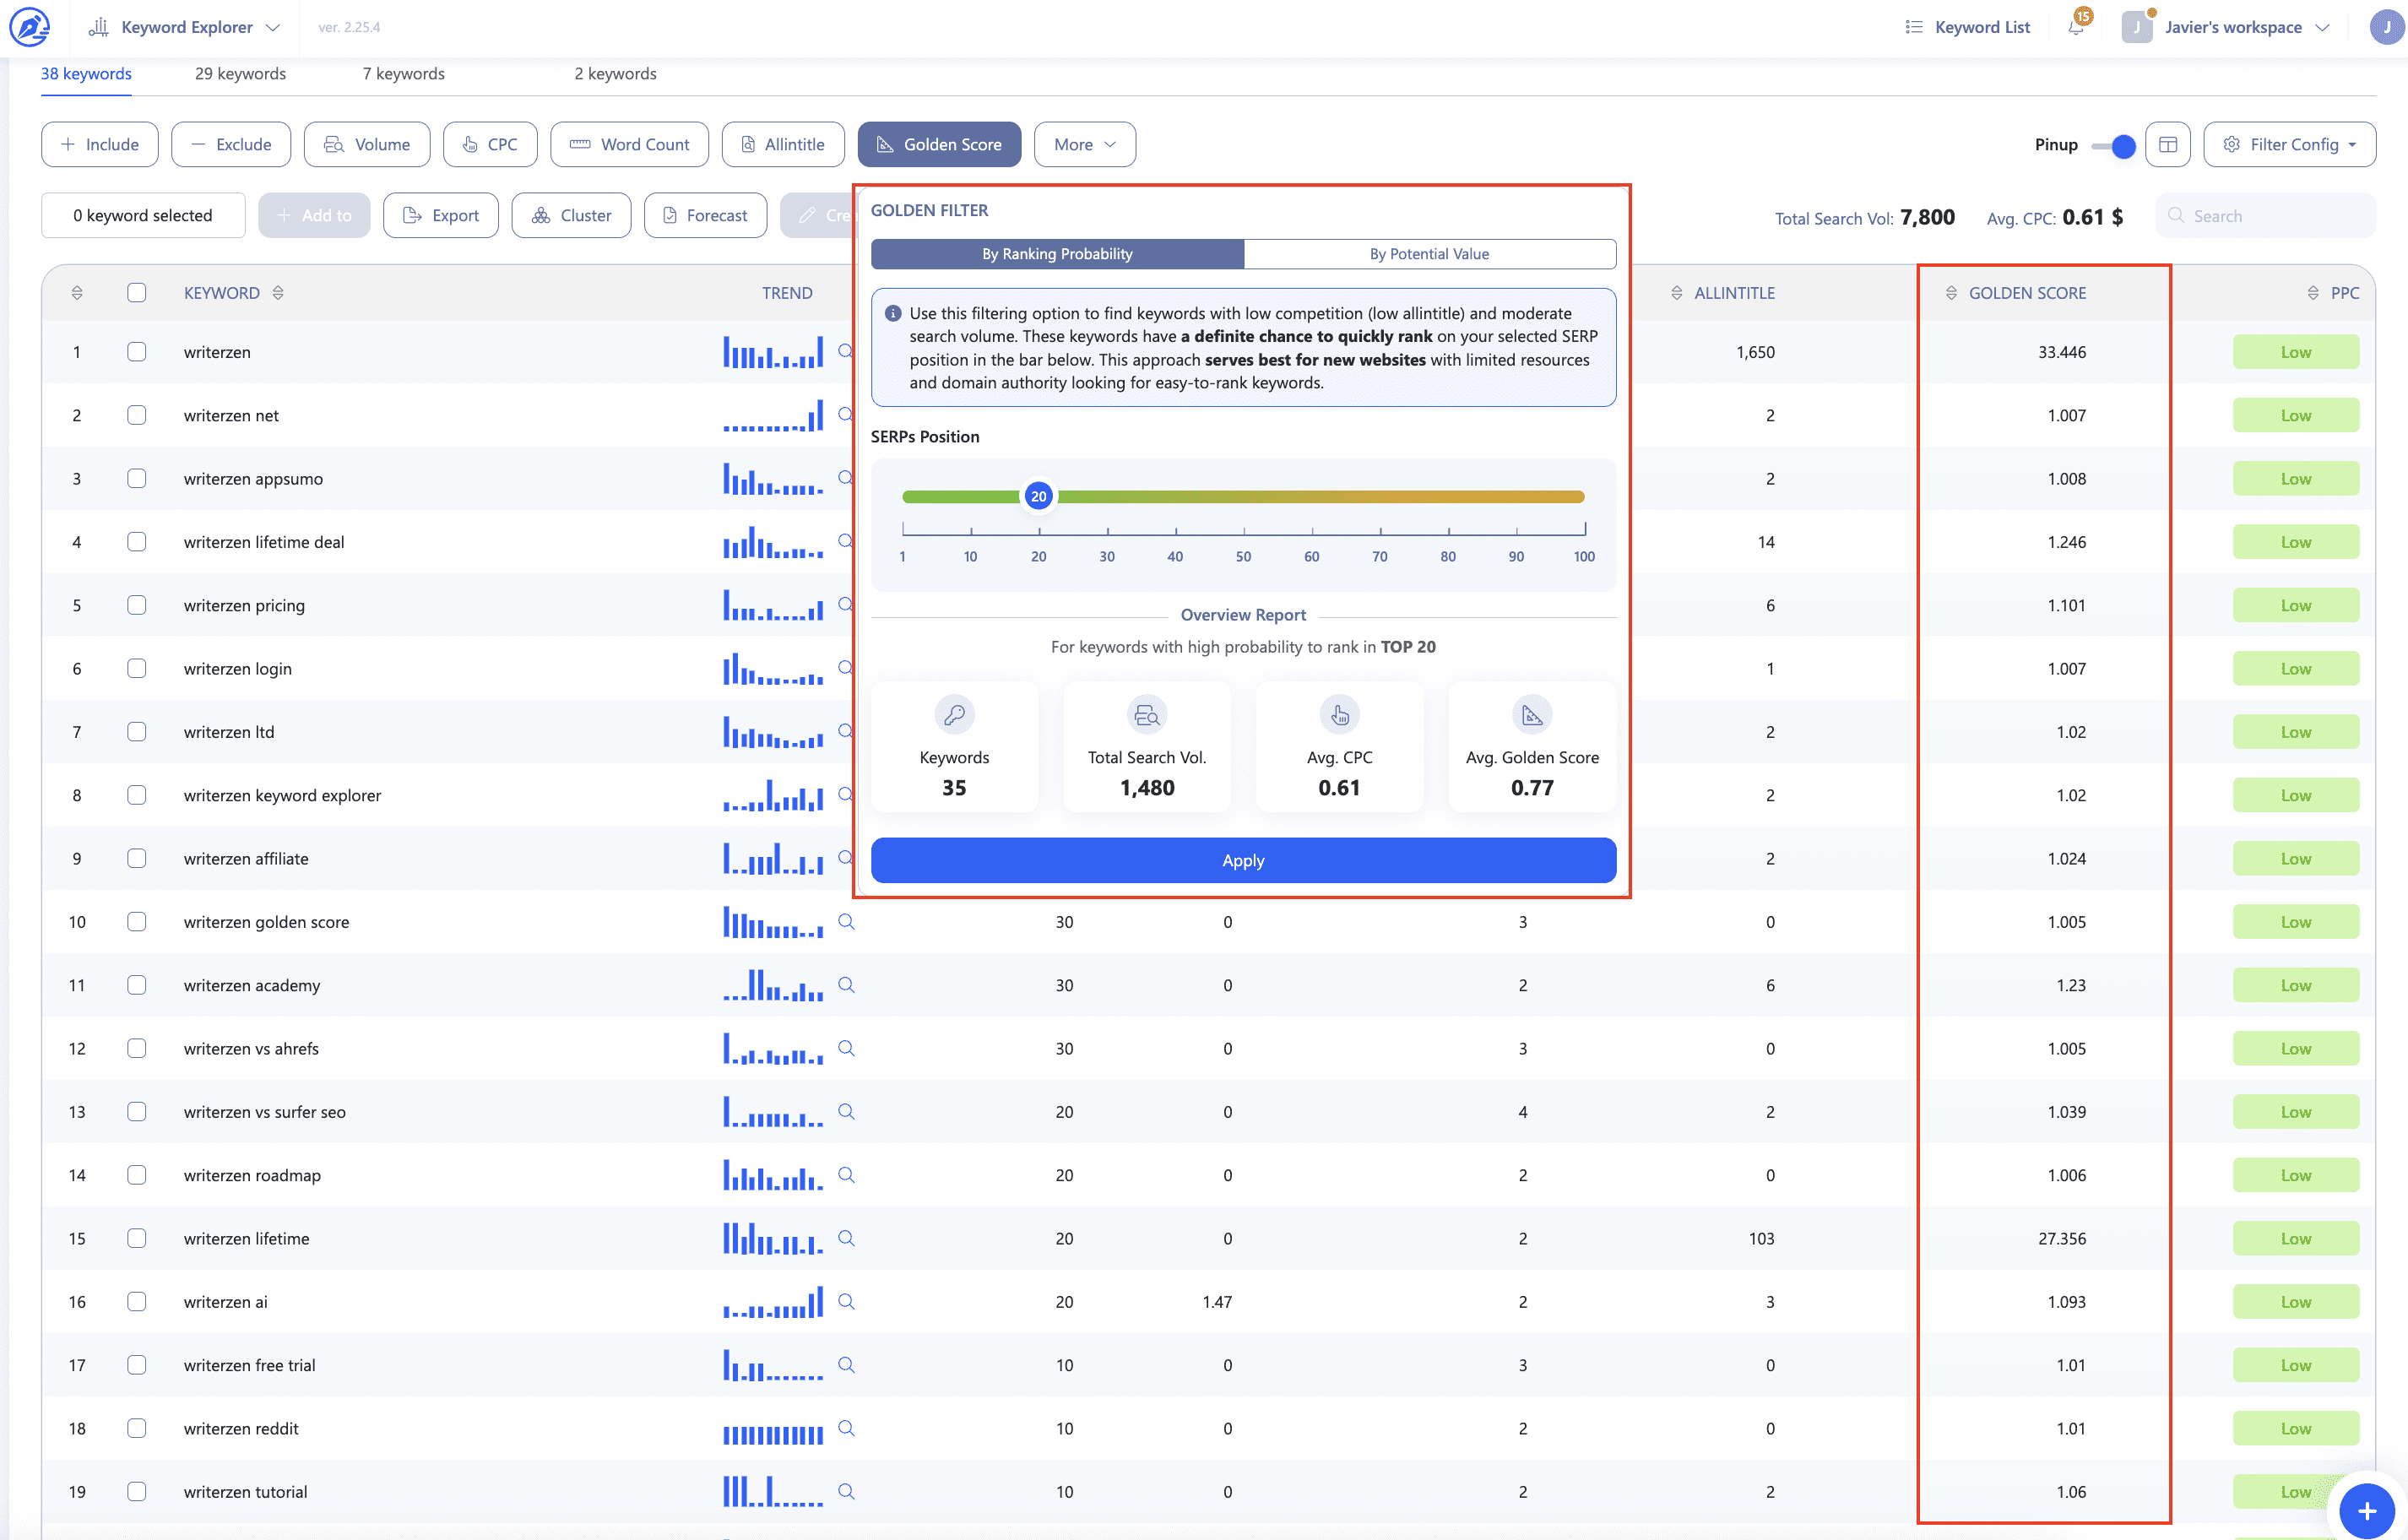This screenshot has height=1540, width=2408.
Task: Click the search magnifier for writerzen roadmap
Action: pyautogui.click(x=846, y=1175)
